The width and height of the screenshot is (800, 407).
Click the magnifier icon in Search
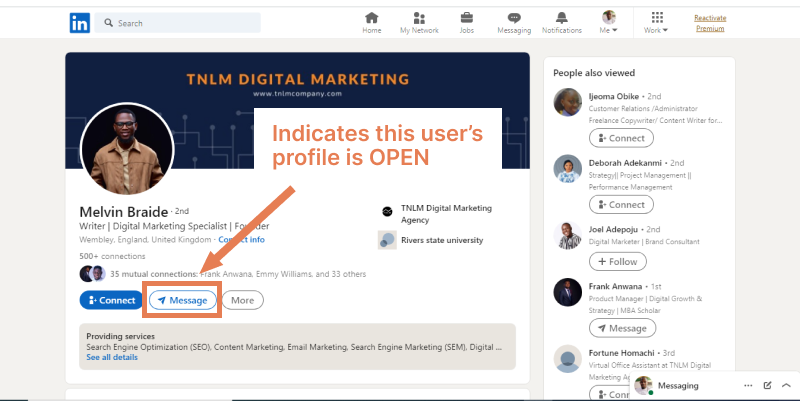click(109, 23)
